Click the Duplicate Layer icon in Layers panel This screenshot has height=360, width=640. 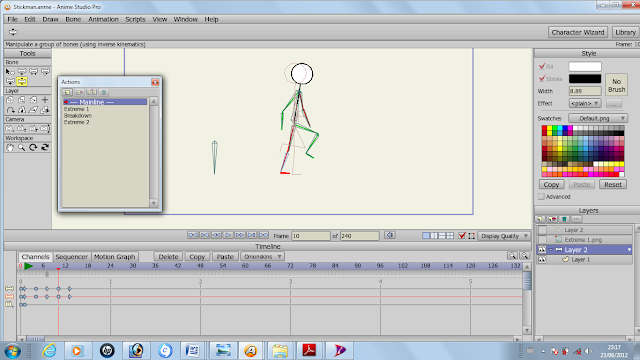tap(552, 219)
